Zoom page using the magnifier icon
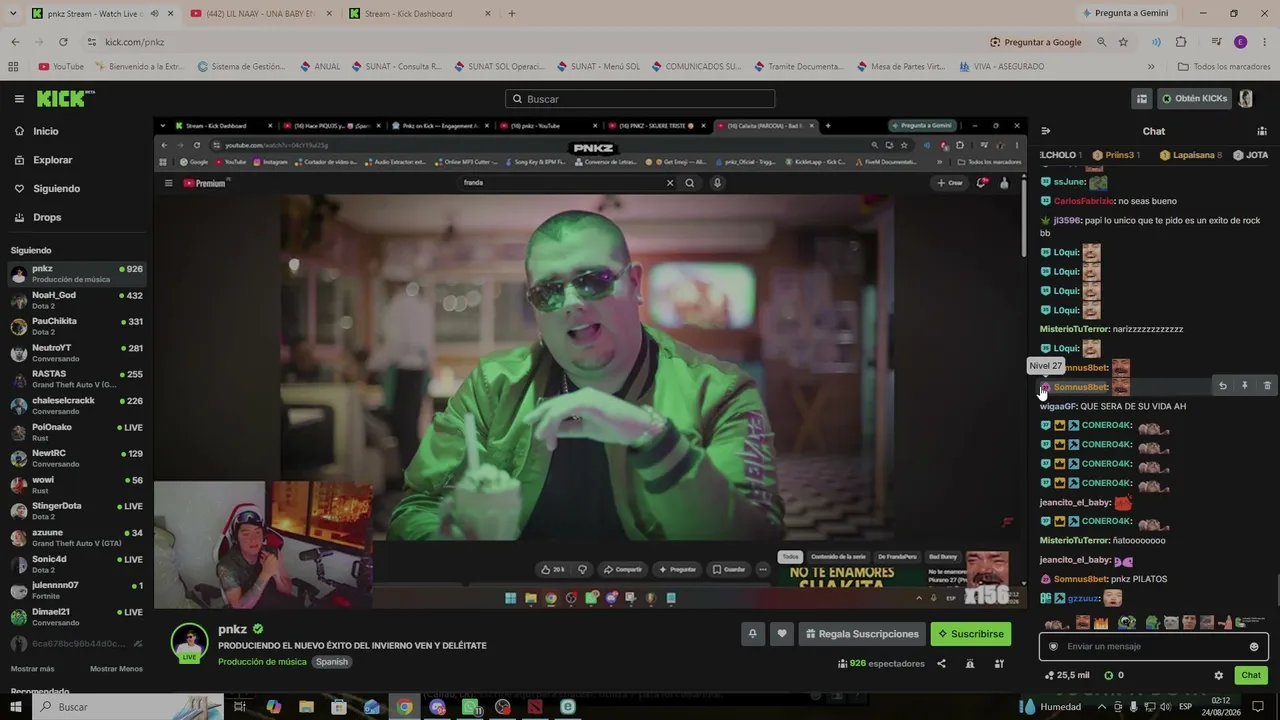Image resolution: width=1280 pixels, height=720 pixels. (1101, 42)
